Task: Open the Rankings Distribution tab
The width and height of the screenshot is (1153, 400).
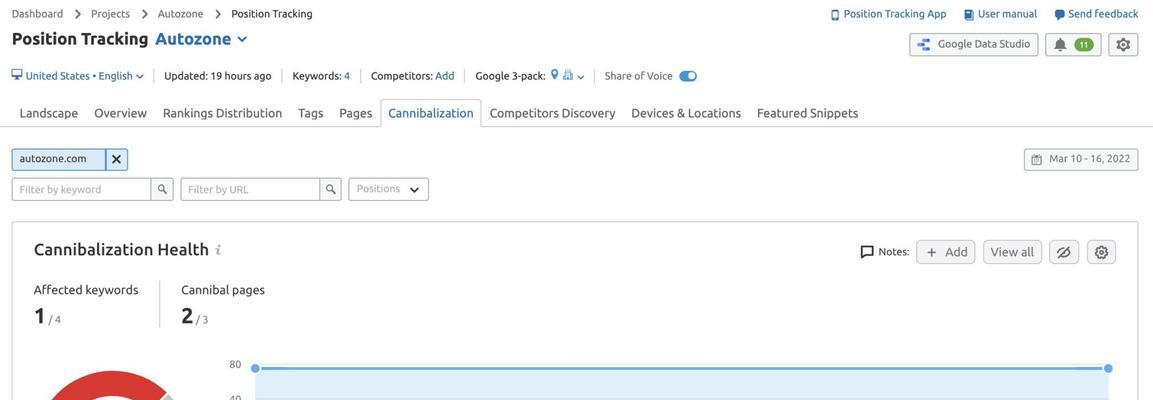Action: [x=222, y=113]
